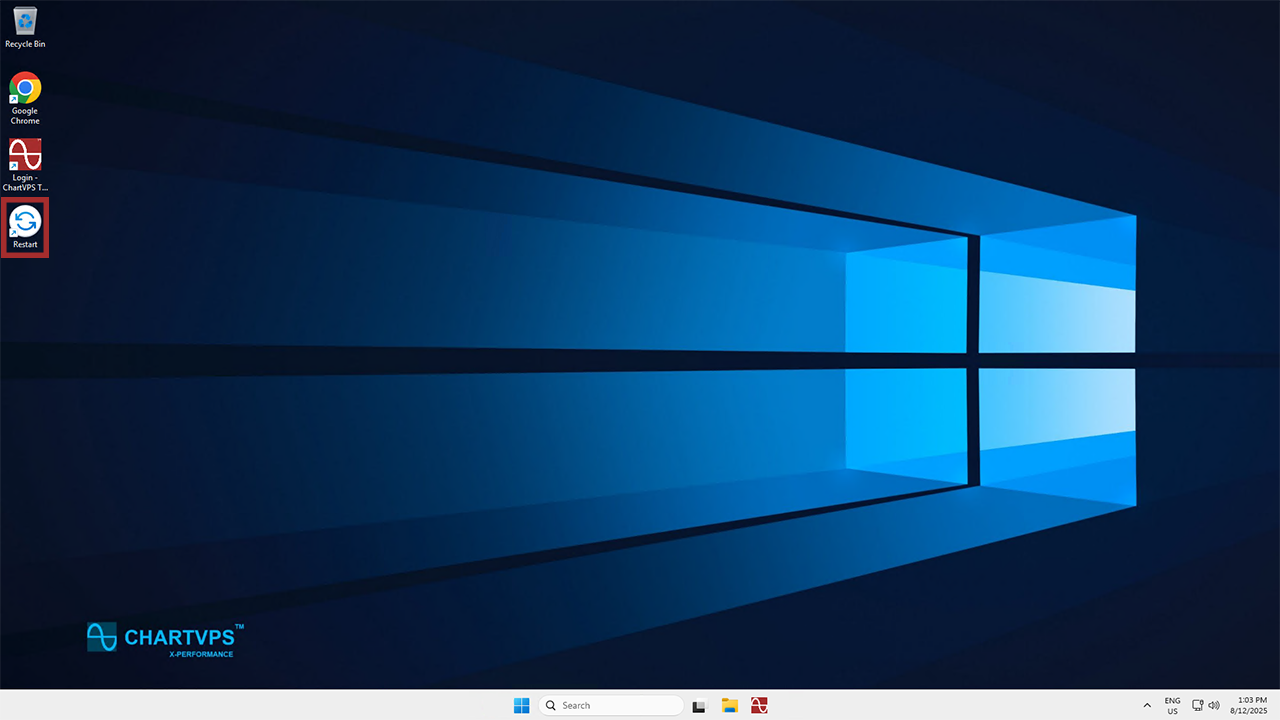The width and height of the screenshot is (1280, 720).
Task: Click the "Google Chrome" text label
Action: coord(25,116)
